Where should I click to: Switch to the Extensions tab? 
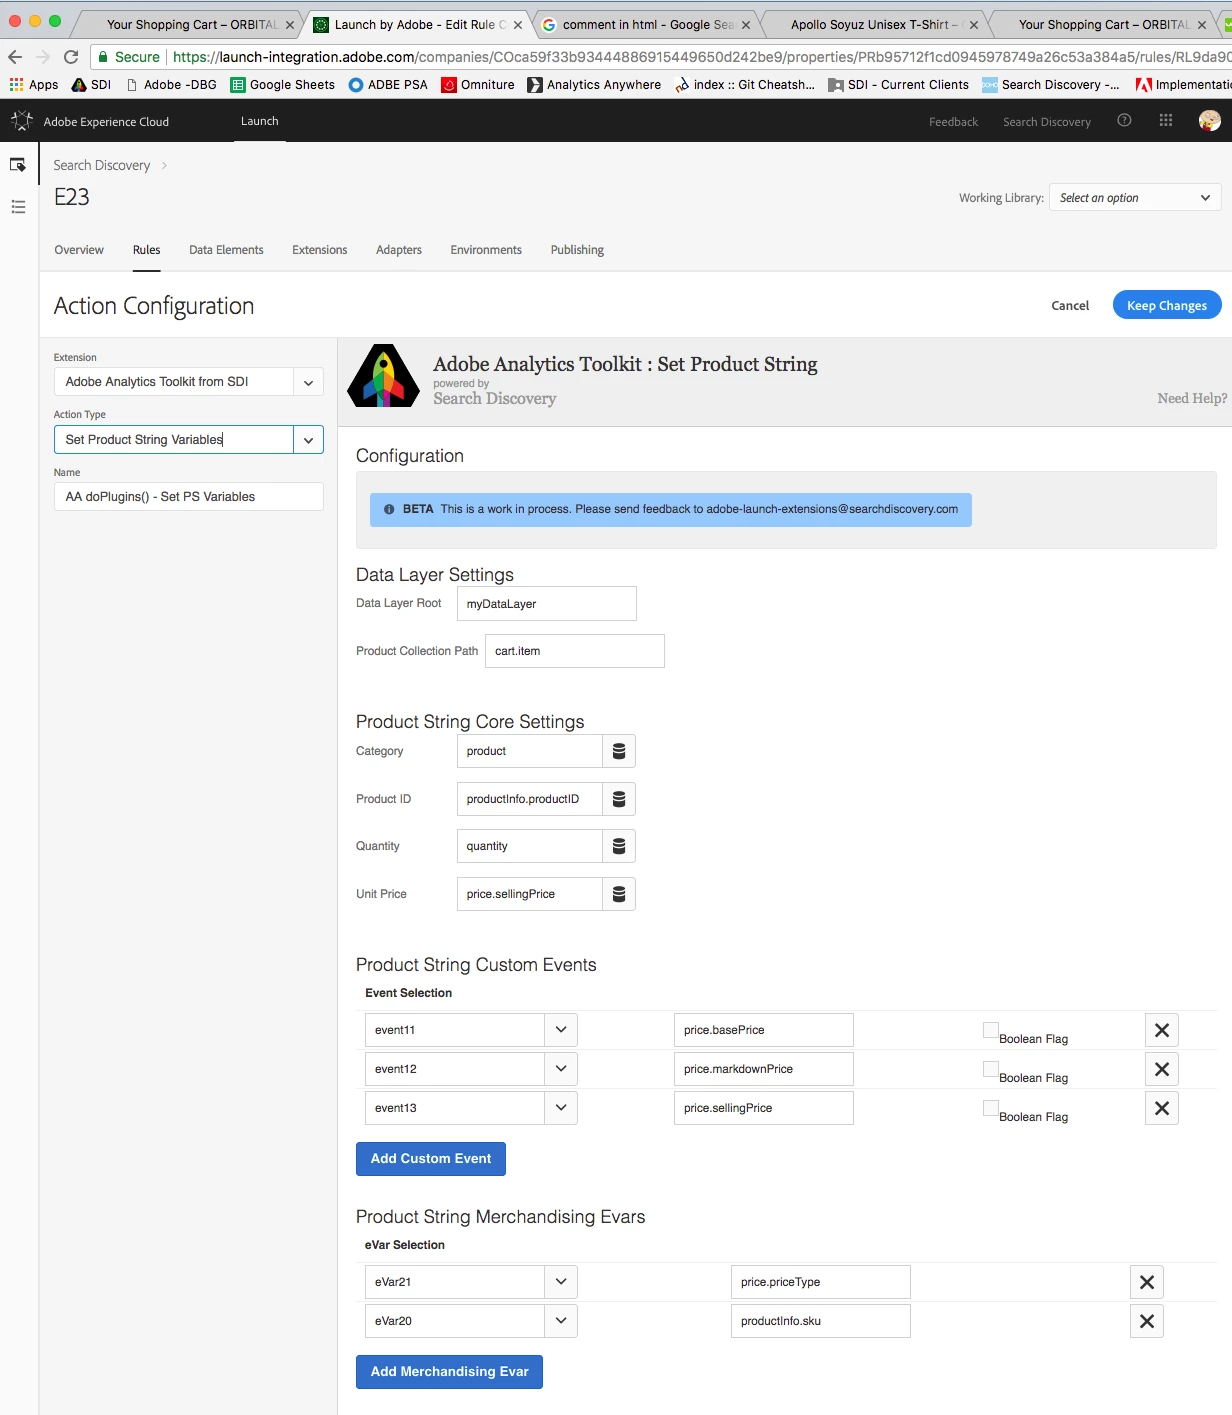[x=320, y=250]
